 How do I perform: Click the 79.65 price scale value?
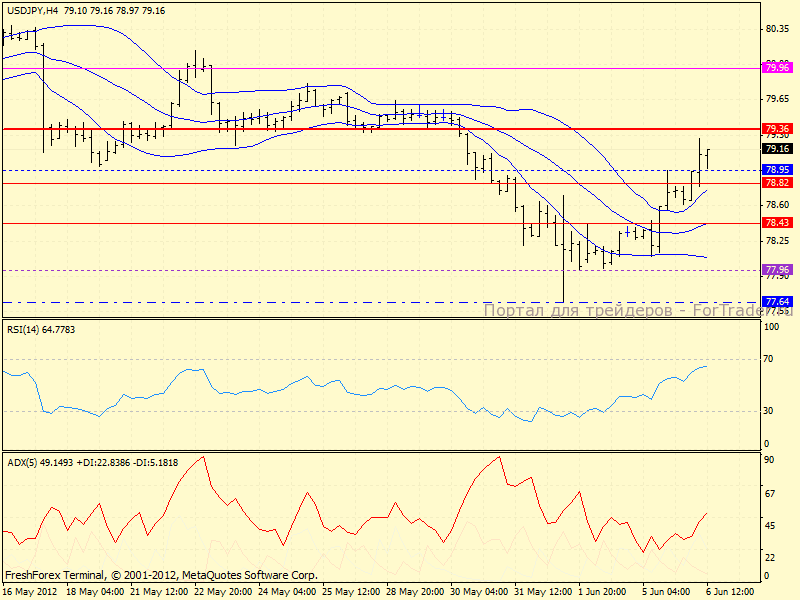[777, 99]
